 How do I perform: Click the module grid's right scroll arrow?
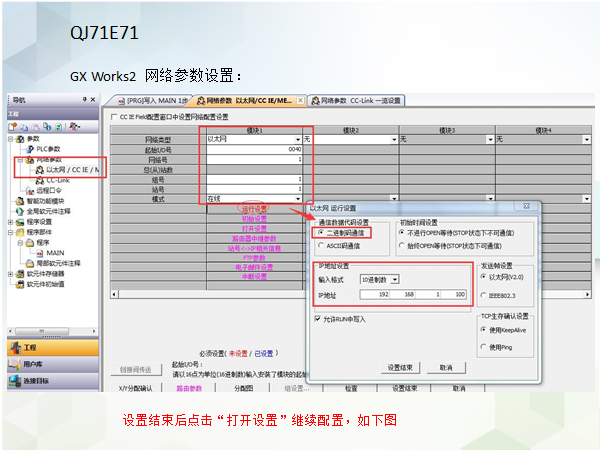[x=587, y=294]
